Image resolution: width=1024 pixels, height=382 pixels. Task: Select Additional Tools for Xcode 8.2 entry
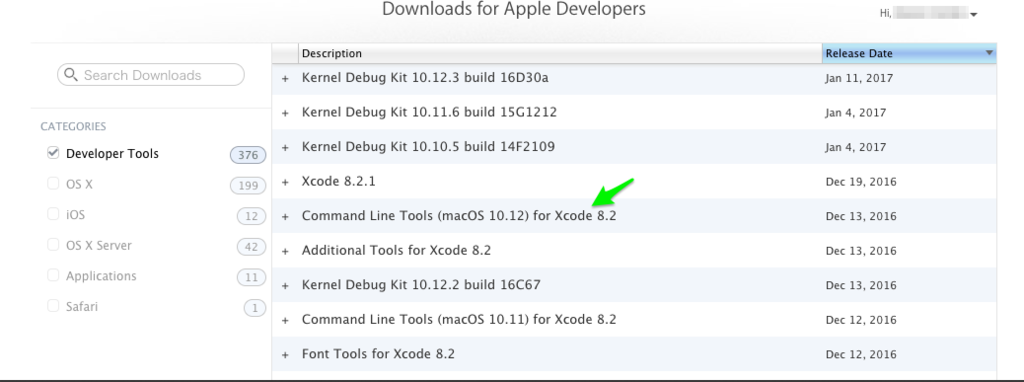396,251
